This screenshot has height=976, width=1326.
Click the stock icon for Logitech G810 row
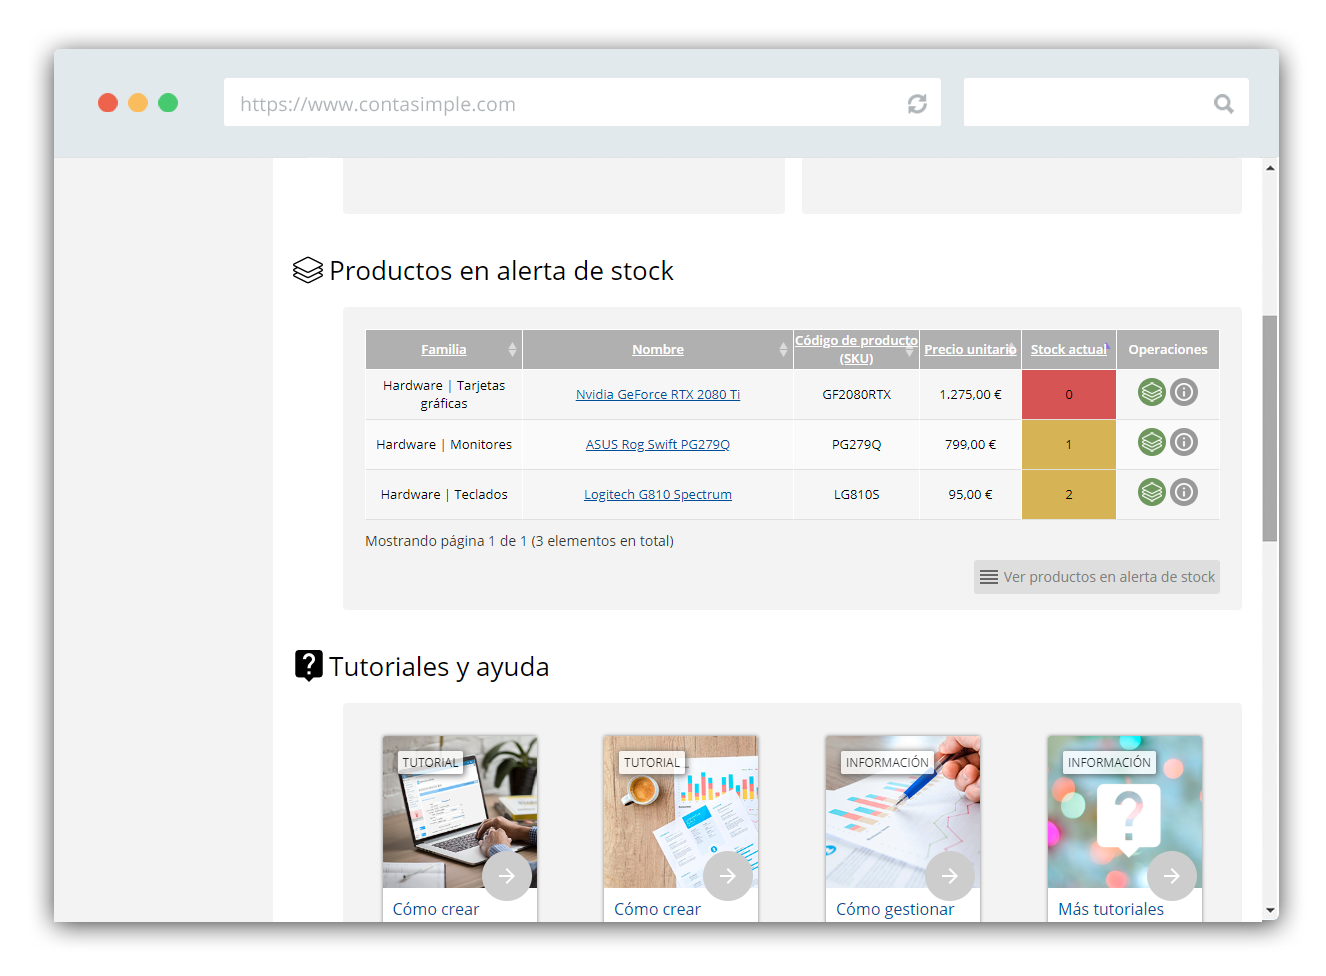point(1152,492)
